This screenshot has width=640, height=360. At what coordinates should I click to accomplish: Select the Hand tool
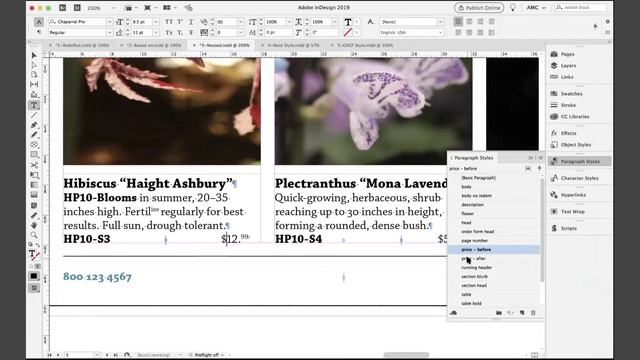[34, 225]
